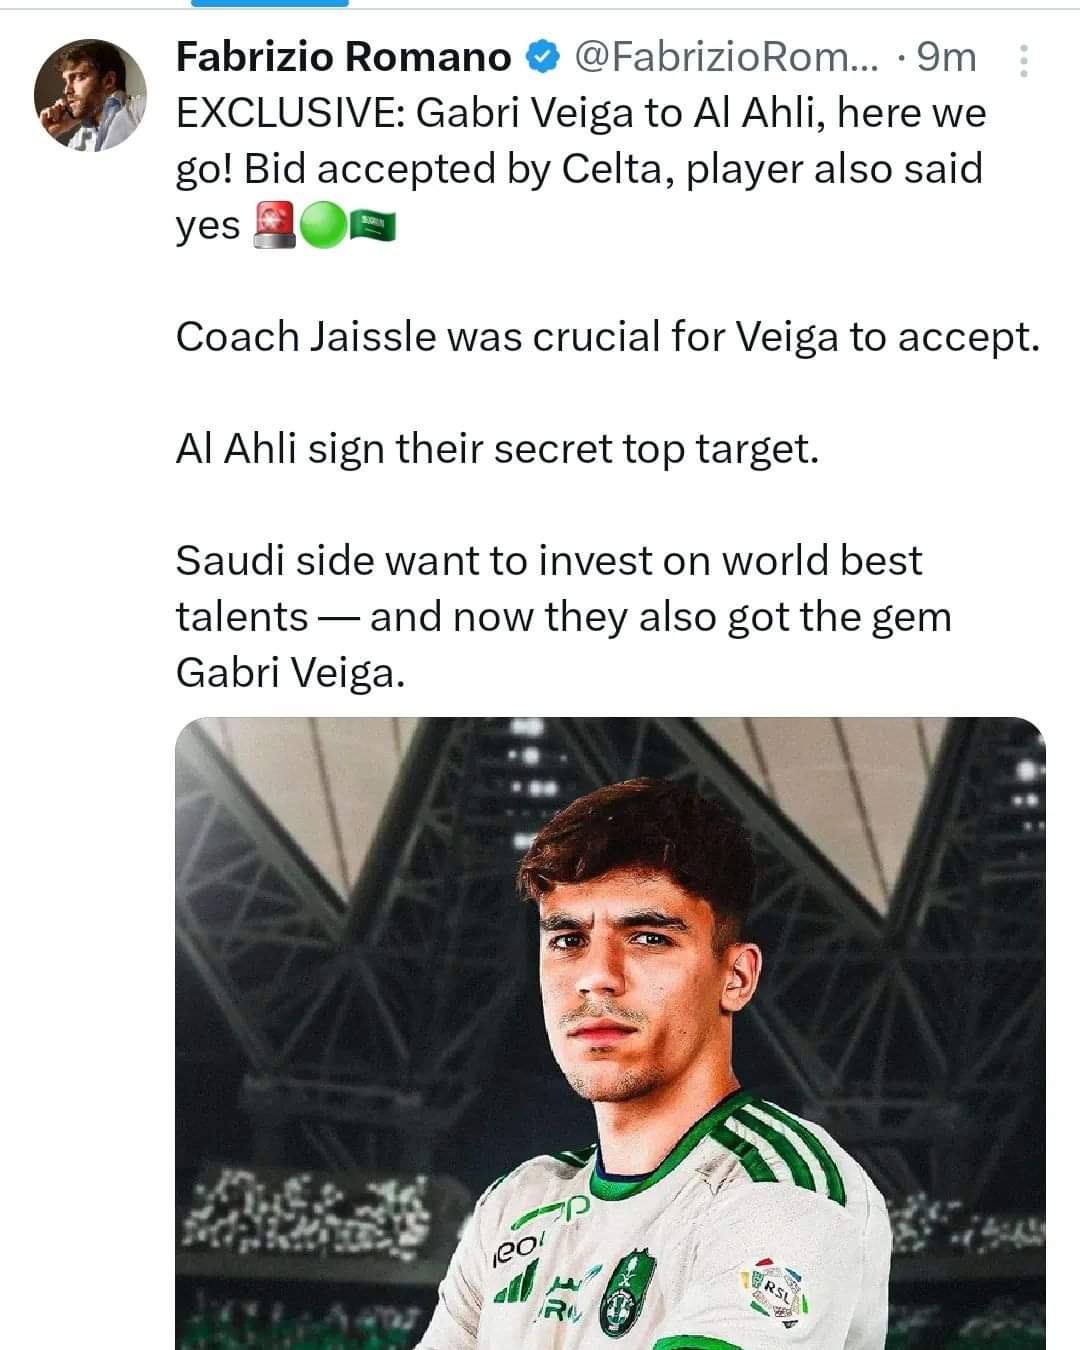Select the active blue tab indicator
Image resolution: width=1080 pixels, height=1350 pixels.
coord(269,3)
